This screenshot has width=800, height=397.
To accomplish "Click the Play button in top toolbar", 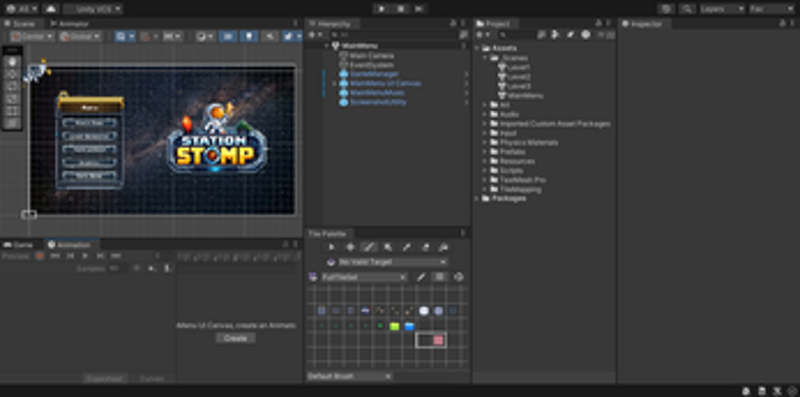I will click(382, 9).
